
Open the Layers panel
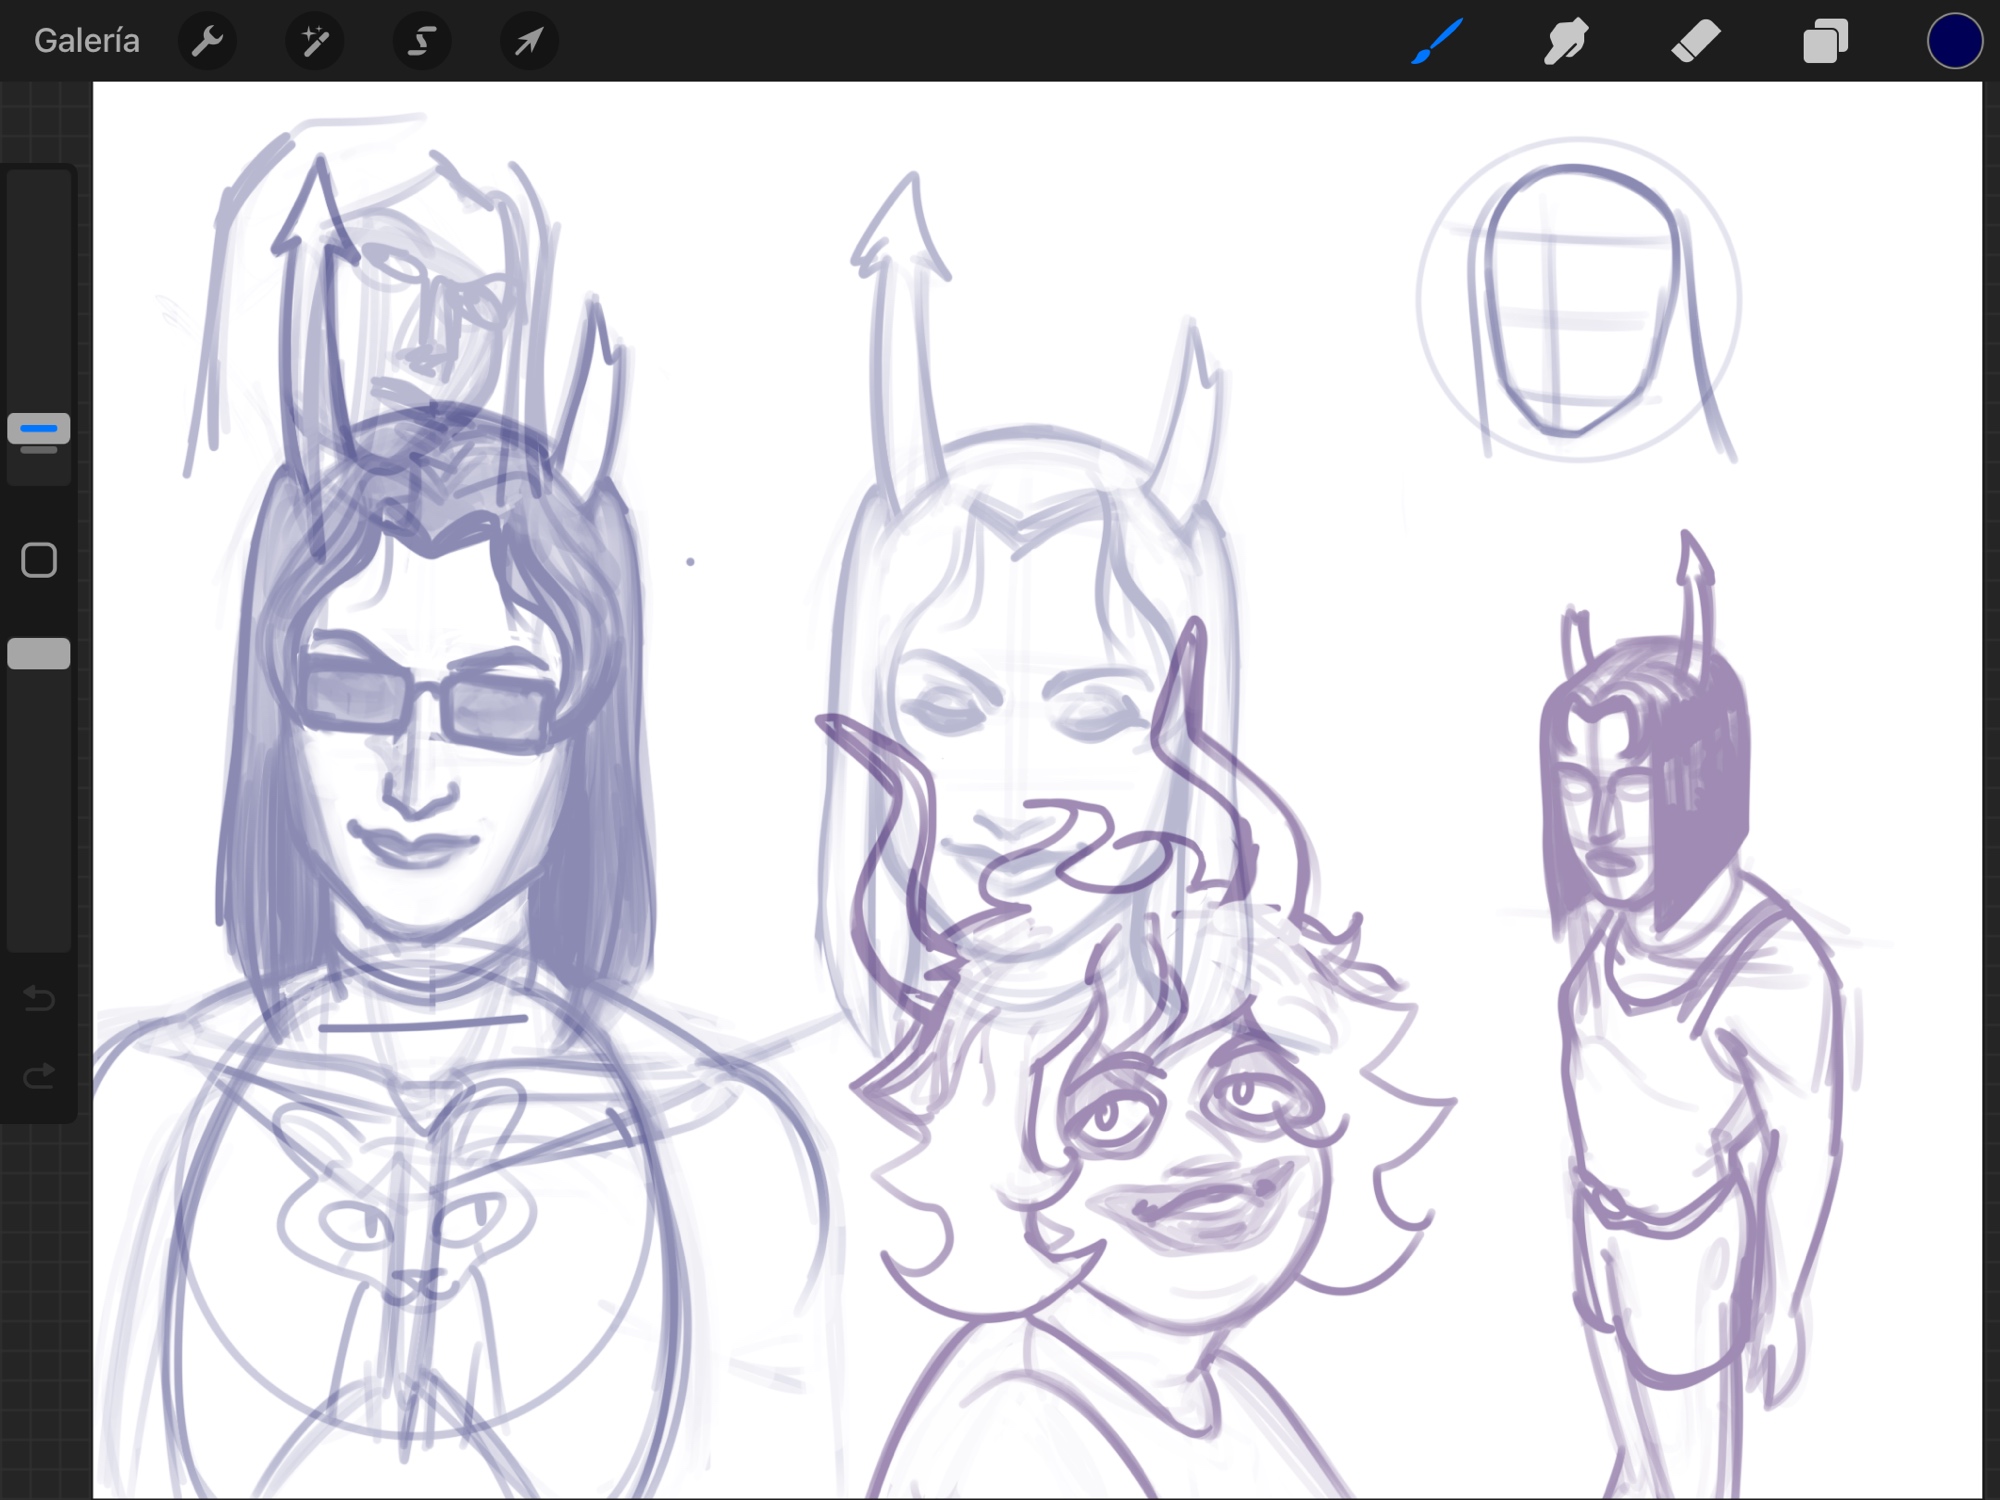click(x=1825, y=41)
